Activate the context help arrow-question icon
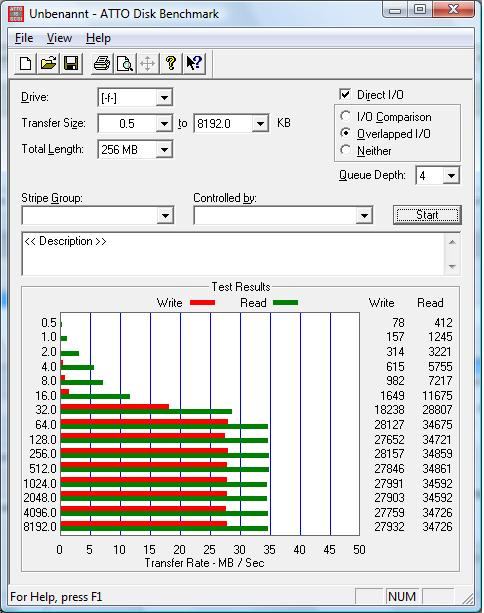 (x=194, y=63)
